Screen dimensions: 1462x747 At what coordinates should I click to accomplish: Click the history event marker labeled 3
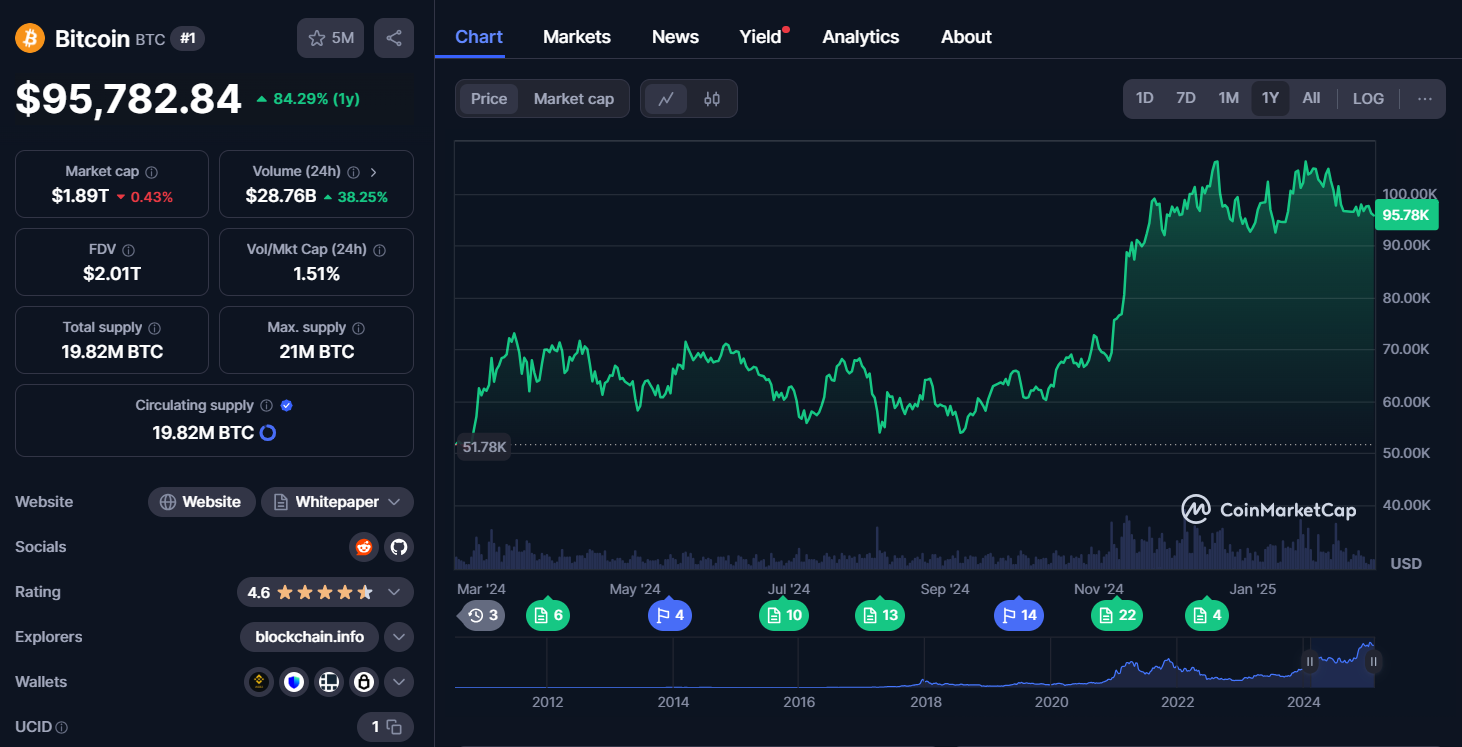pos(482,615)
